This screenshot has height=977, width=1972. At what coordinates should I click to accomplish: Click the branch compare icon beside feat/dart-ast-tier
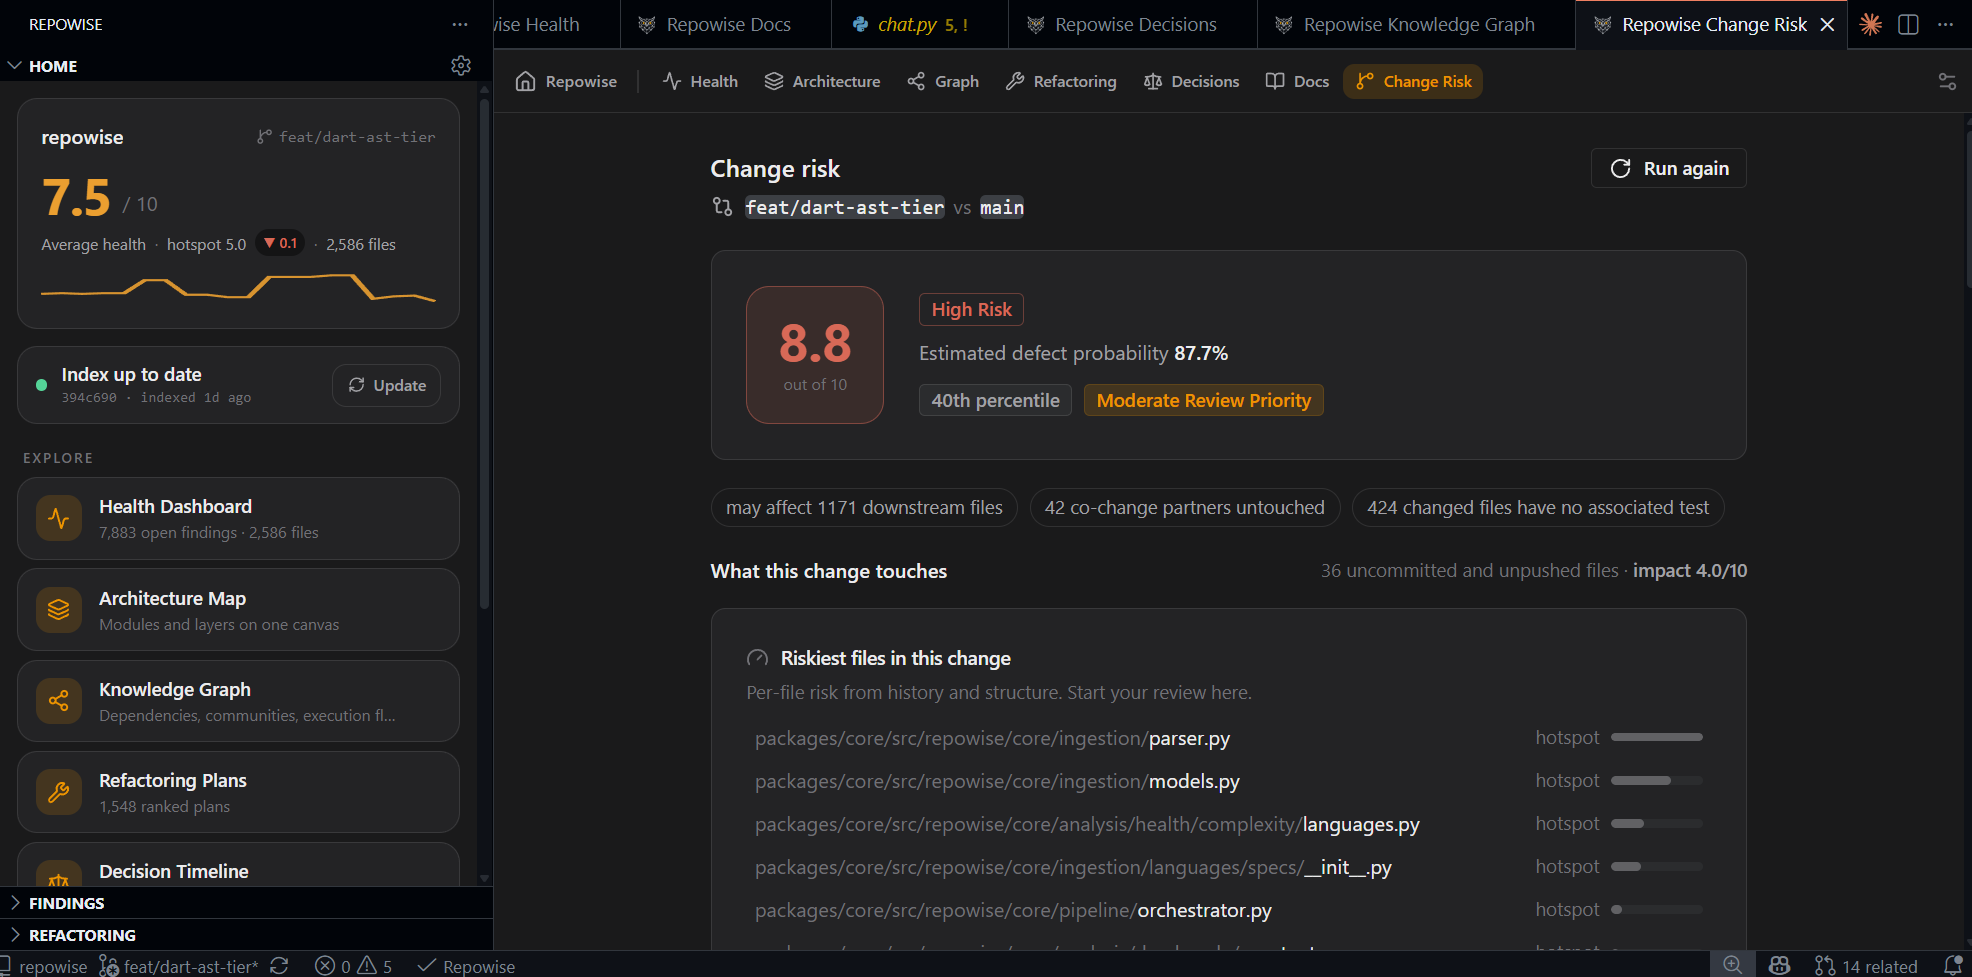[x=722, y=207]
